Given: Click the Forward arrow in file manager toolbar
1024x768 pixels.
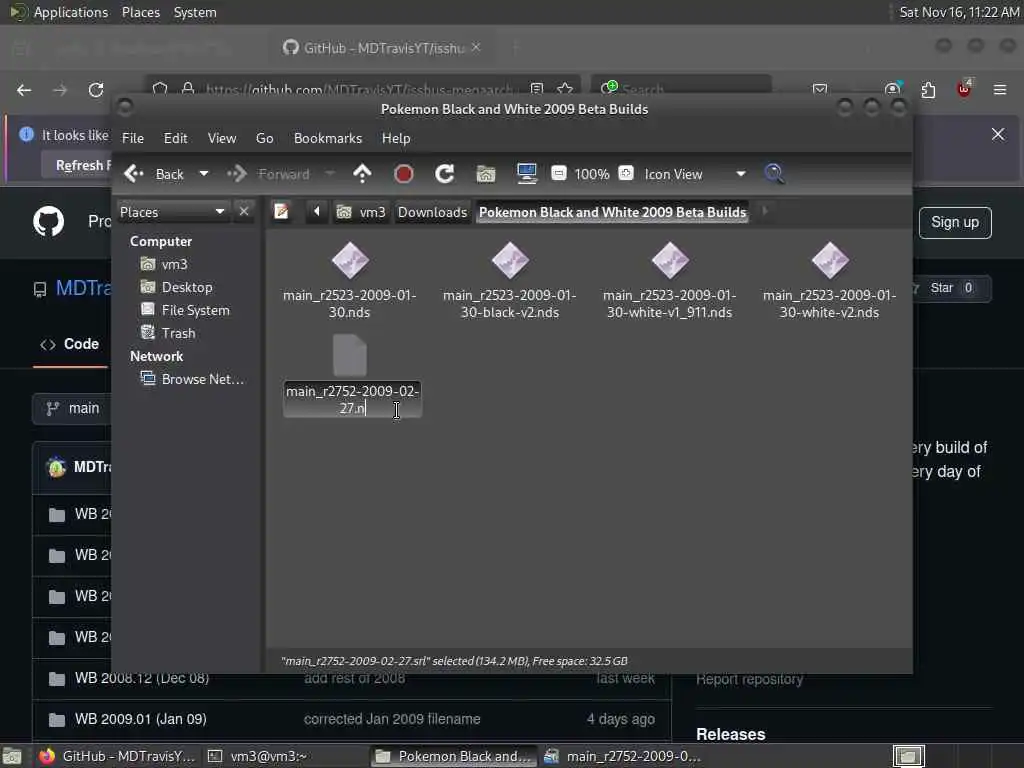Looking at the screenshot, I should tap(237, 174).
